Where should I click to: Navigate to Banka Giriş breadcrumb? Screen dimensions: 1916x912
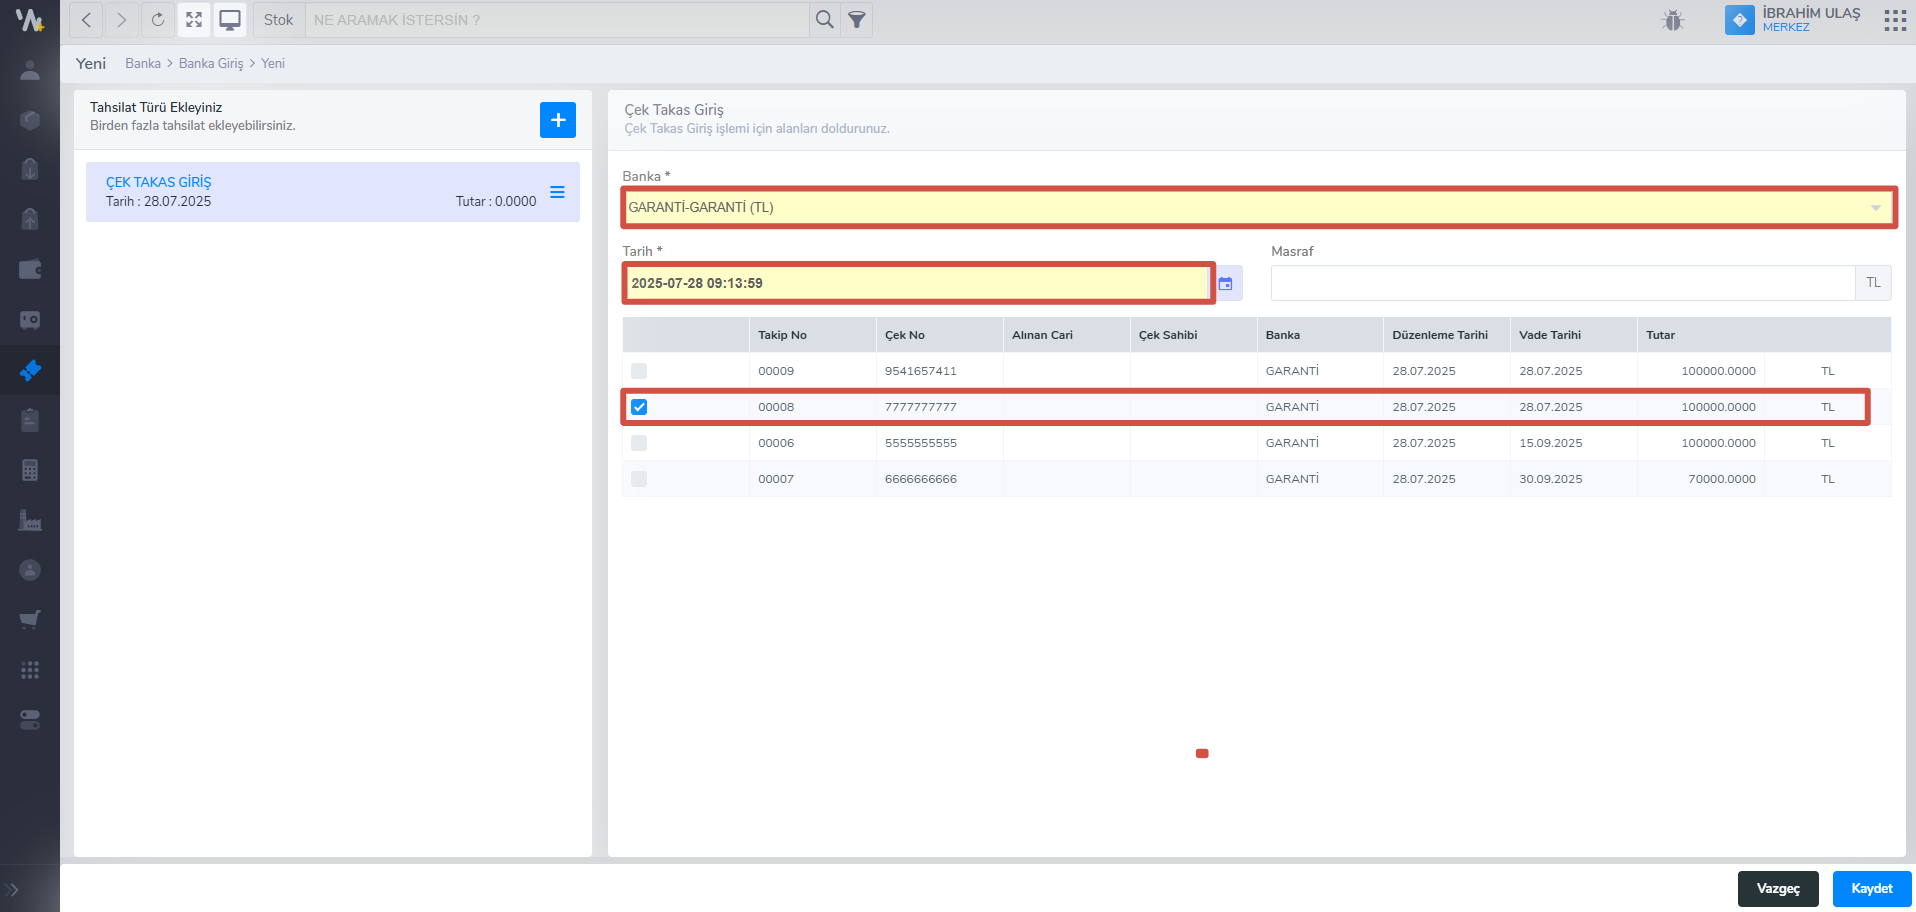coord(211,63)
